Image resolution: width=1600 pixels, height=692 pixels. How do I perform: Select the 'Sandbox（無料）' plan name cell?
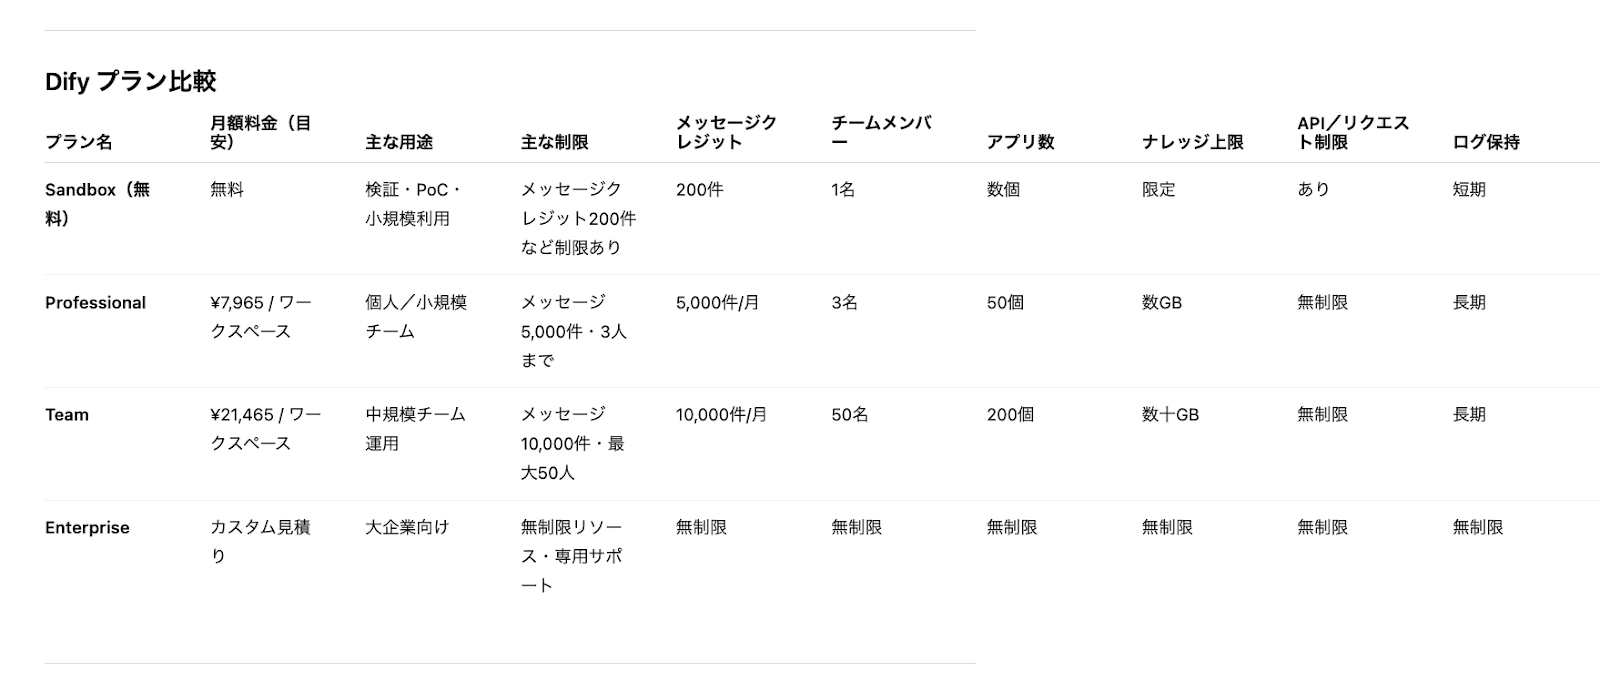97,203
